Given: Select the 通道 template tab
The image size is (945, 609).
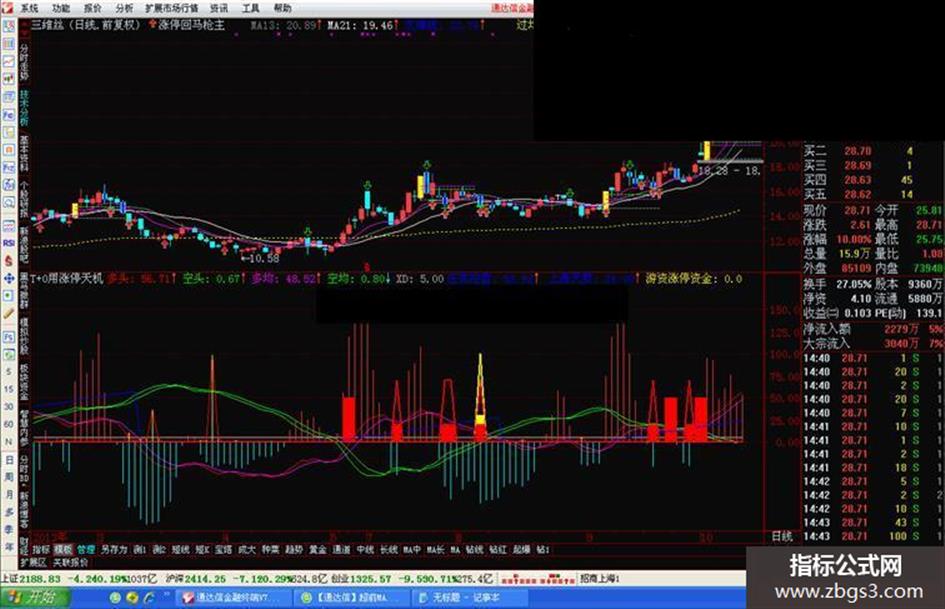Looking at the screenshot, I should [x=341, y=549].
